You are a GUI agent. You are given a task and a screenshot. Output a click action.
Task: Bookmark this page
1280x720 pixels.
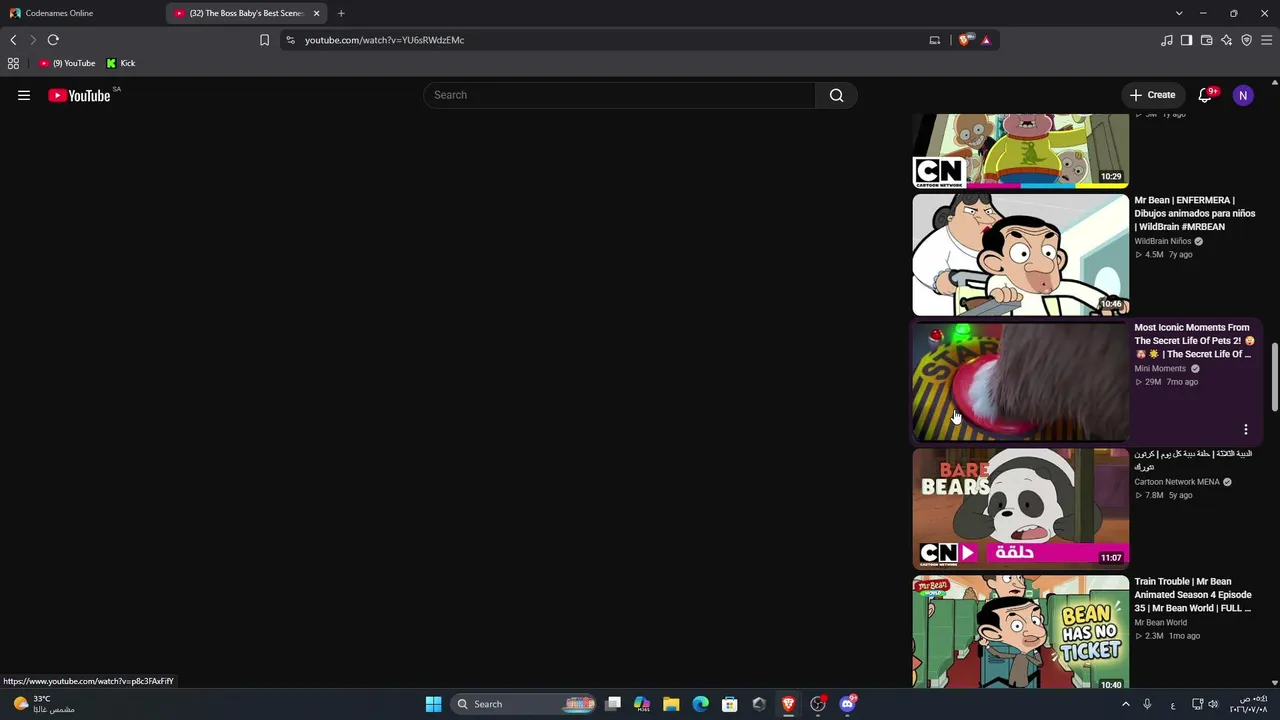tap(264, 40)
